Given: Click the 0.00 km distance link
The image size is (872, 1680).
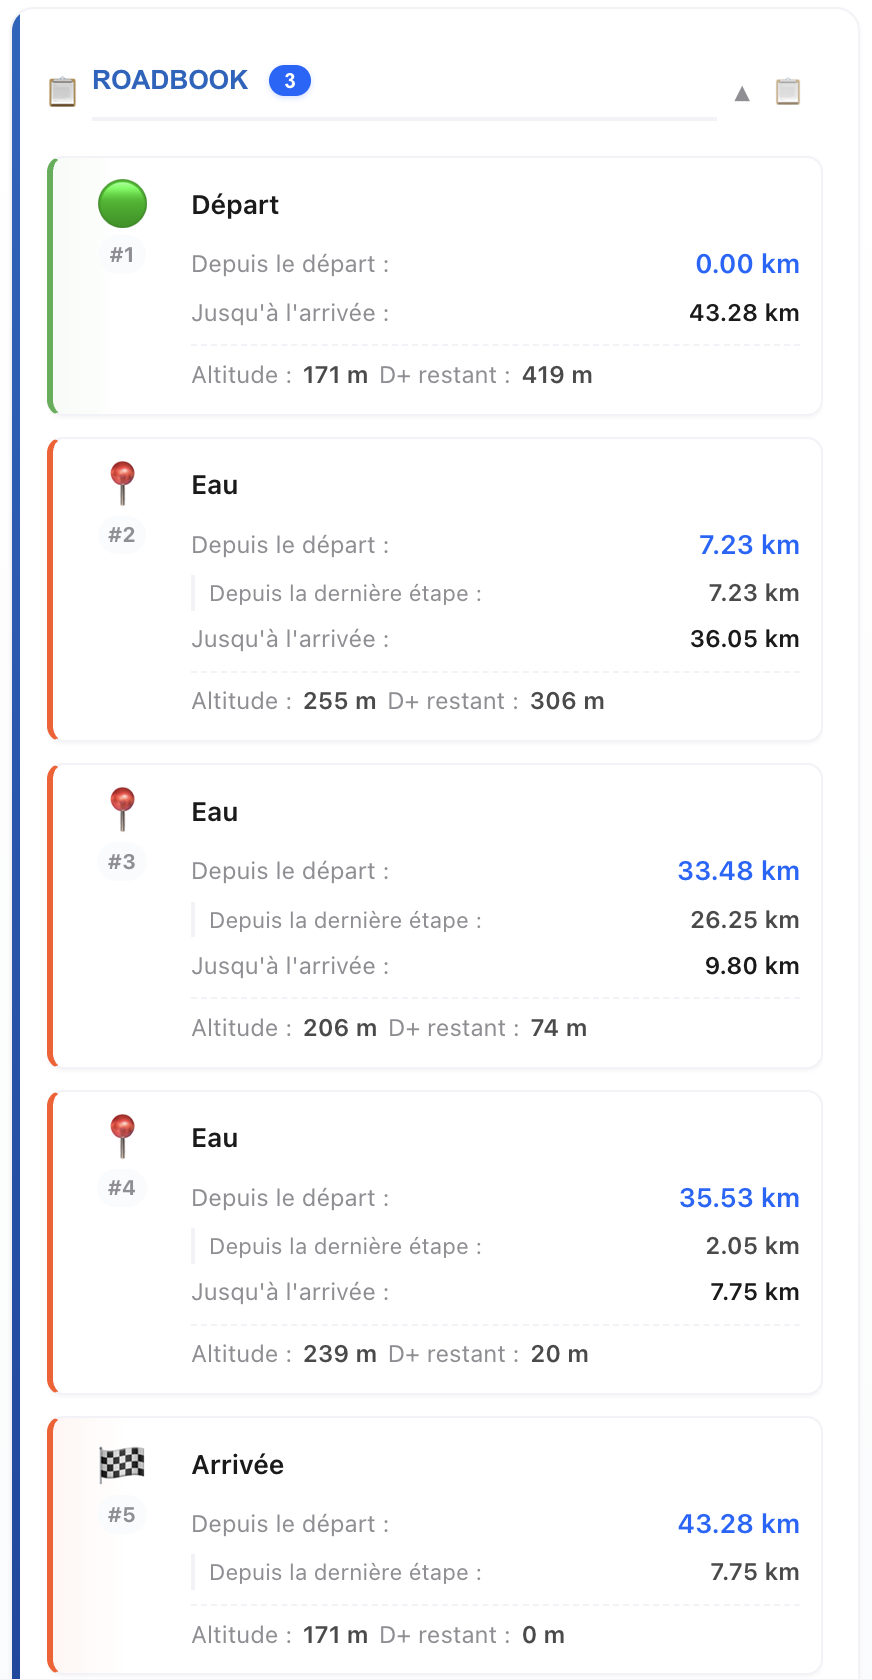Looking at the screenshot, I should [747, 264].
